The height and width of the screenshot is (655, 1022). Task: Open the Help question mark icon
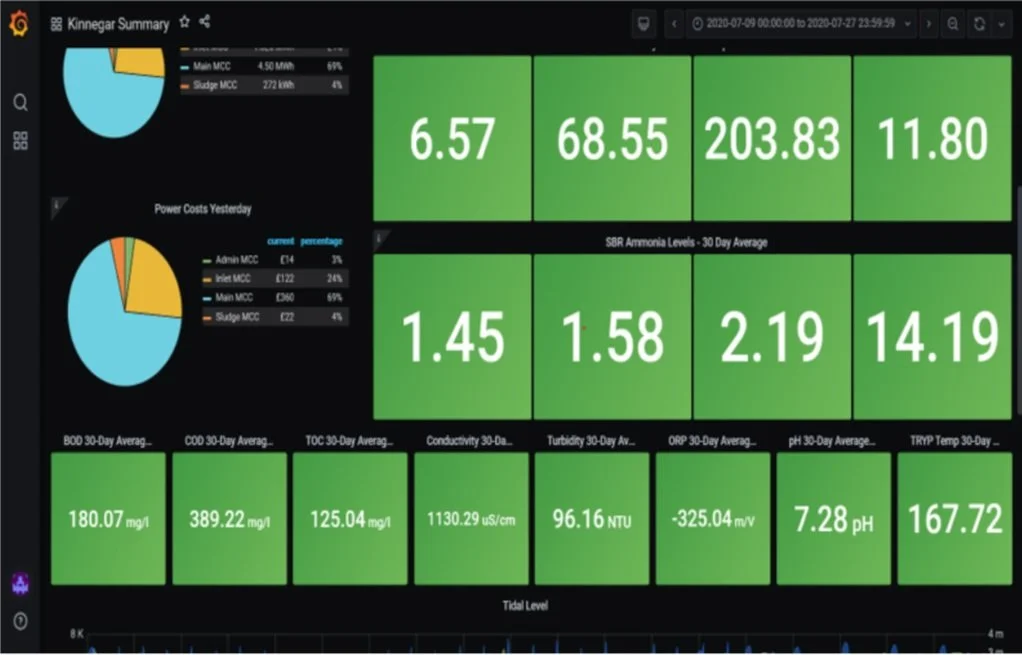[20, 621]
